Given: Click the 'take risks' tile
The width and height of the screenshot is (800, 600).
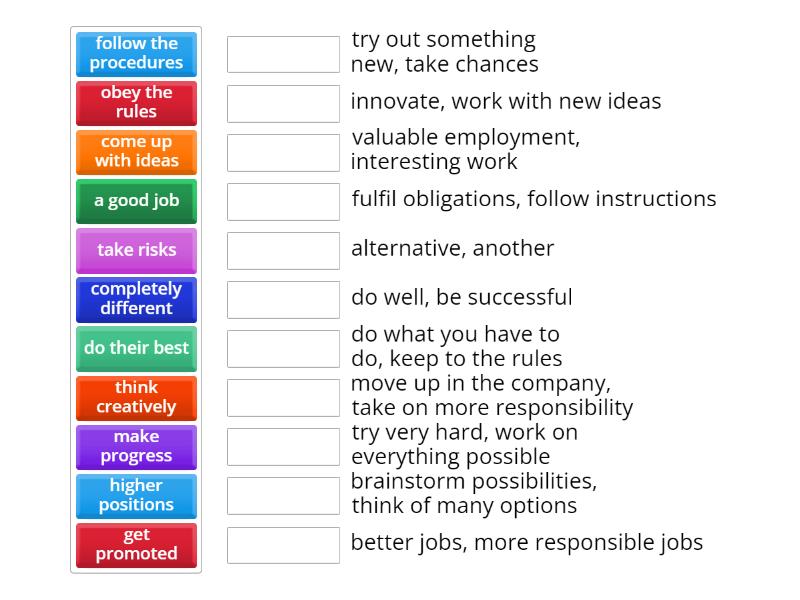Looking at the screenshot, I should click(x=136, y=250).
